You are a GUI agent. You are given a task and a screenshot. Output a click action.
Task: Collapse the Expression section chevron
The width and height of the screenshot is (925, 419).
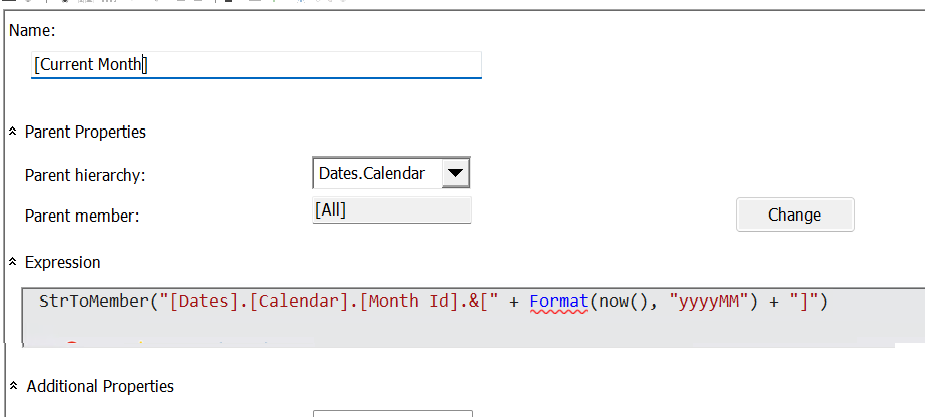click(12, 262)
